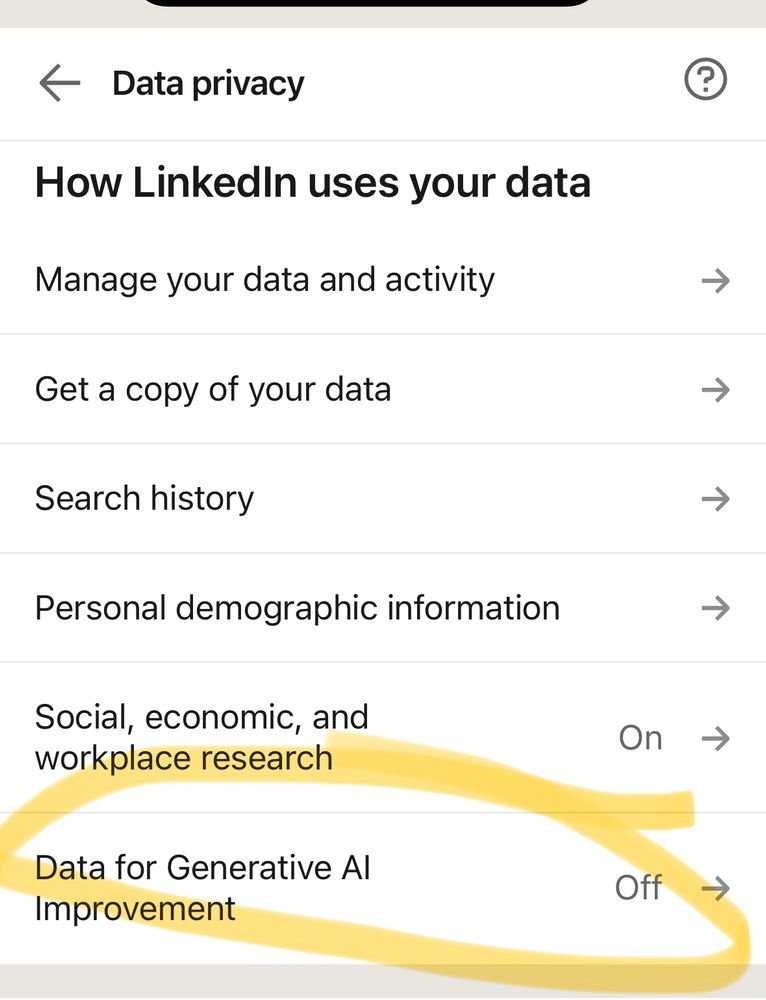766x1000 pixels.
Task: Select the Data privacy header
Action: (x=208, y=83)
